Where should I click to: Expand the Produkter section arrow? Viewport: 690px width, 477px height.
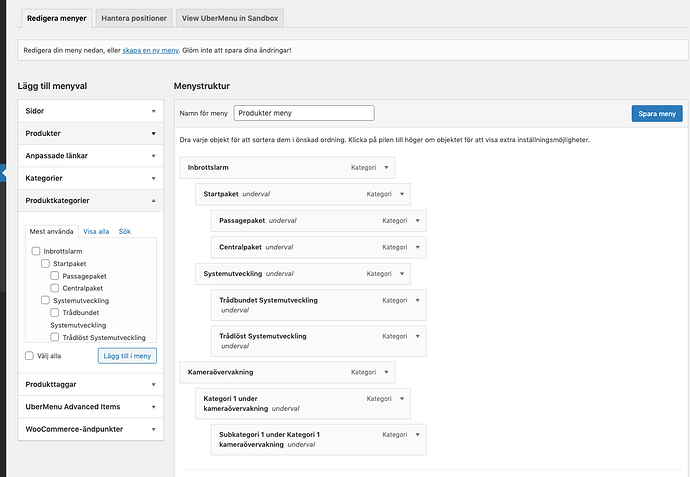153,133
